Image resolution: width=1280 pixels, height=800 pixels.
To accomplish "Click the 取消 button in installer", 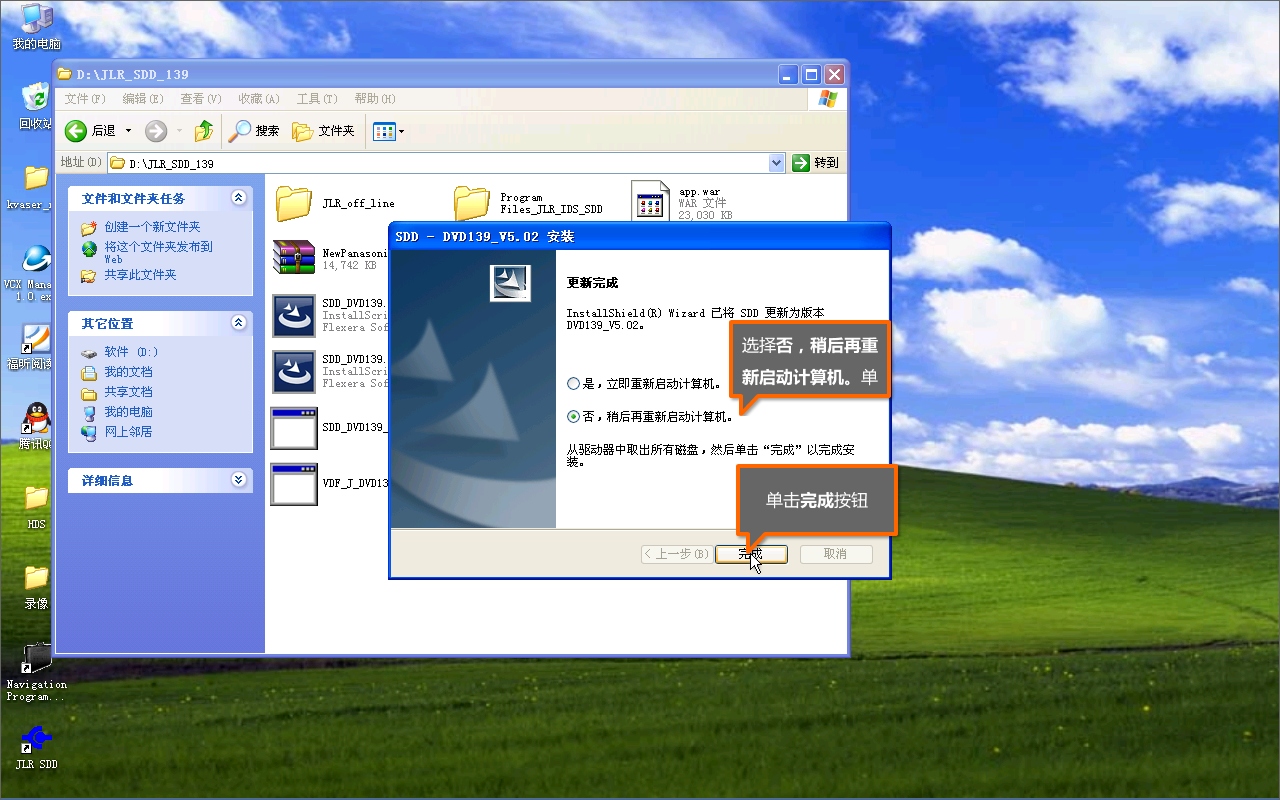I will coord(836,554).
